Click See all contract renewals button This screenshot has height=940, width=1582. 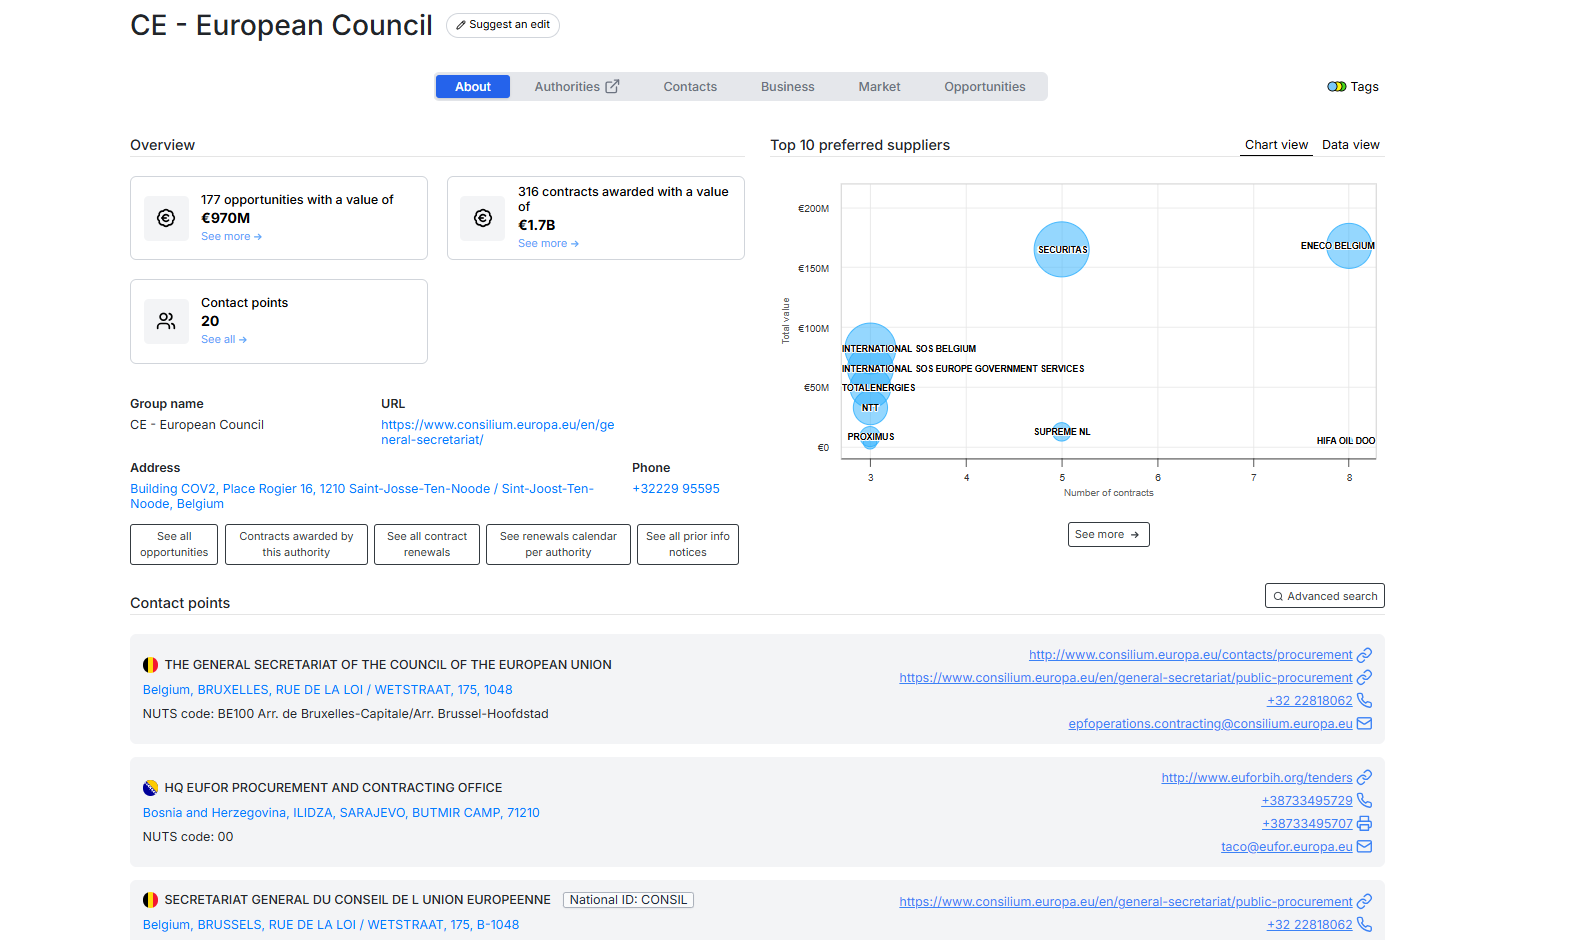click(427, 544)
